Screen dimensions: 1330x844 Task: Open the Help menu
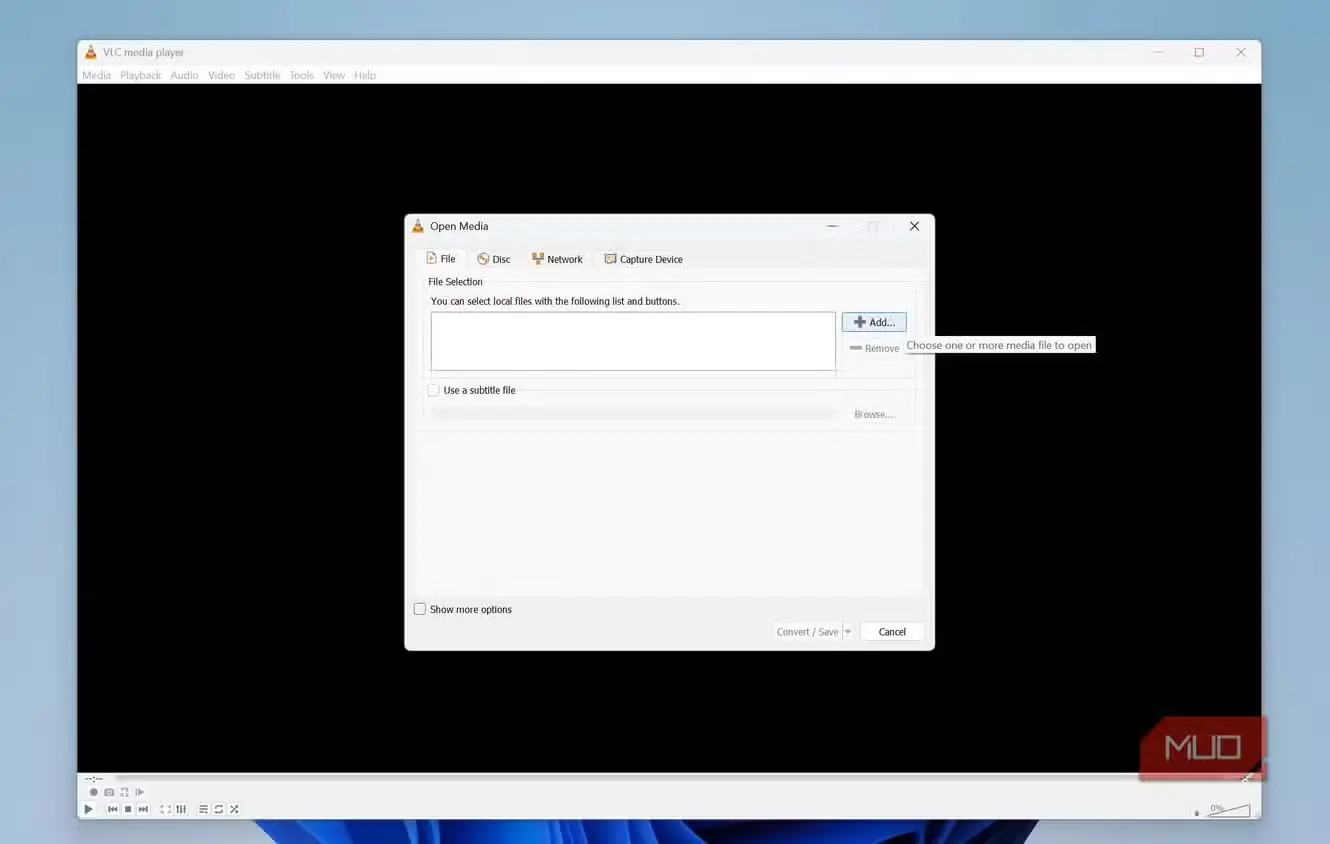tap(365, 75)
